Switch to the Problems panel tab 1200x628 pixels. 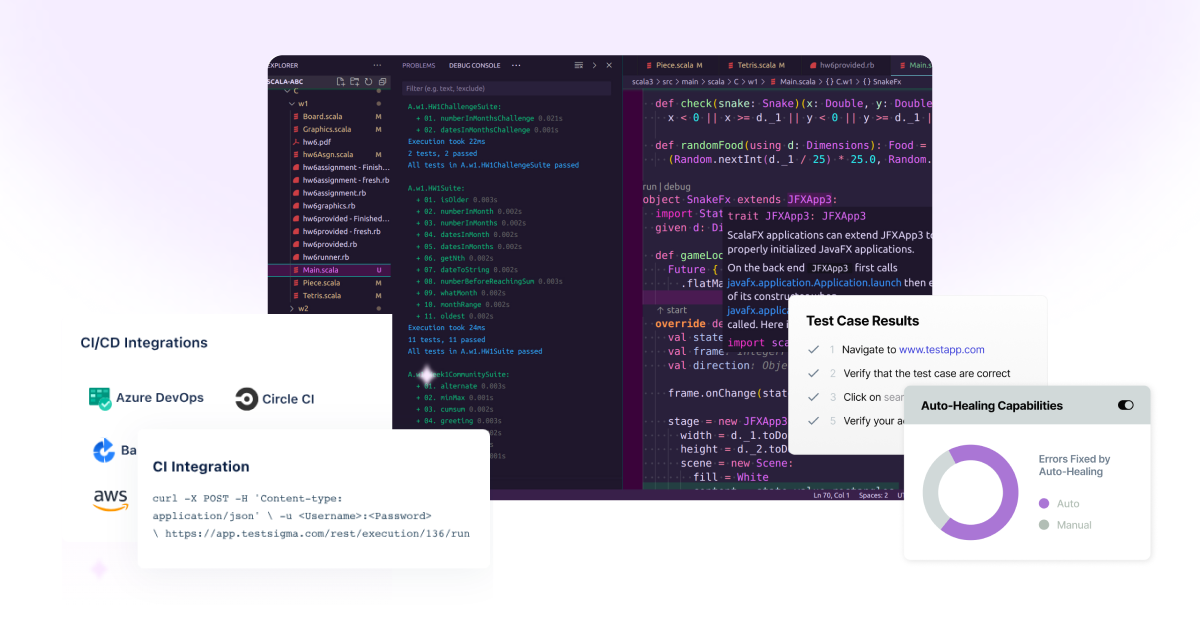tap(419, 65)
